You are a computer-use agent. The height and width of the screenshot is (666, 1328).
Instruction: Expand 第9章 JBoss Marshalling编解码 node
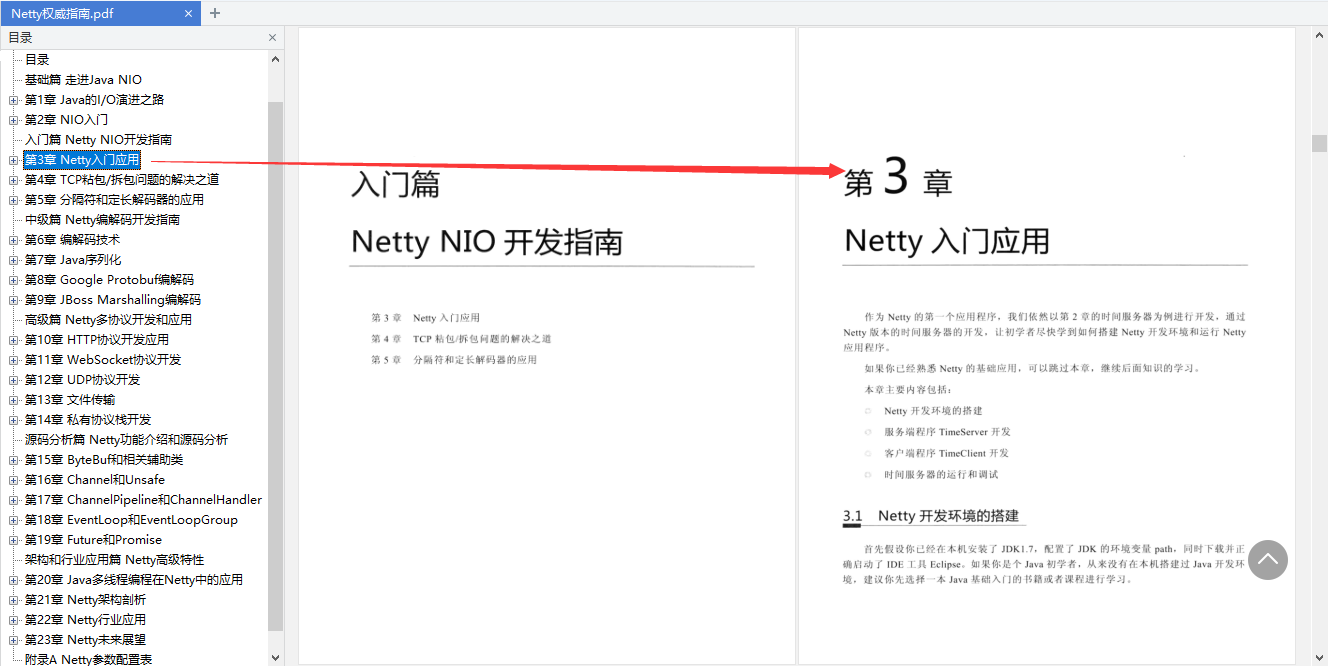[13, 300]
